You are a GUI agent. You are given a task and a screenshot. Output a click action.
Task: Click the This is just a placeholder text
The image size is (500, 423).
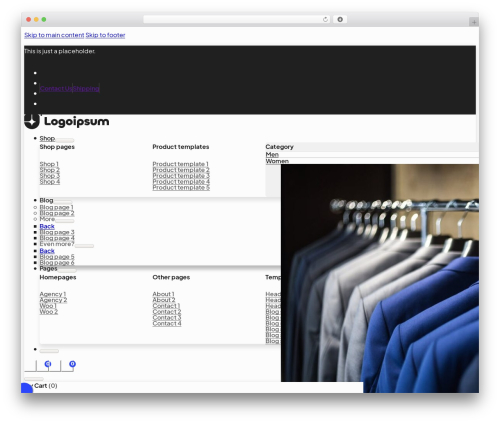point(59,51)
